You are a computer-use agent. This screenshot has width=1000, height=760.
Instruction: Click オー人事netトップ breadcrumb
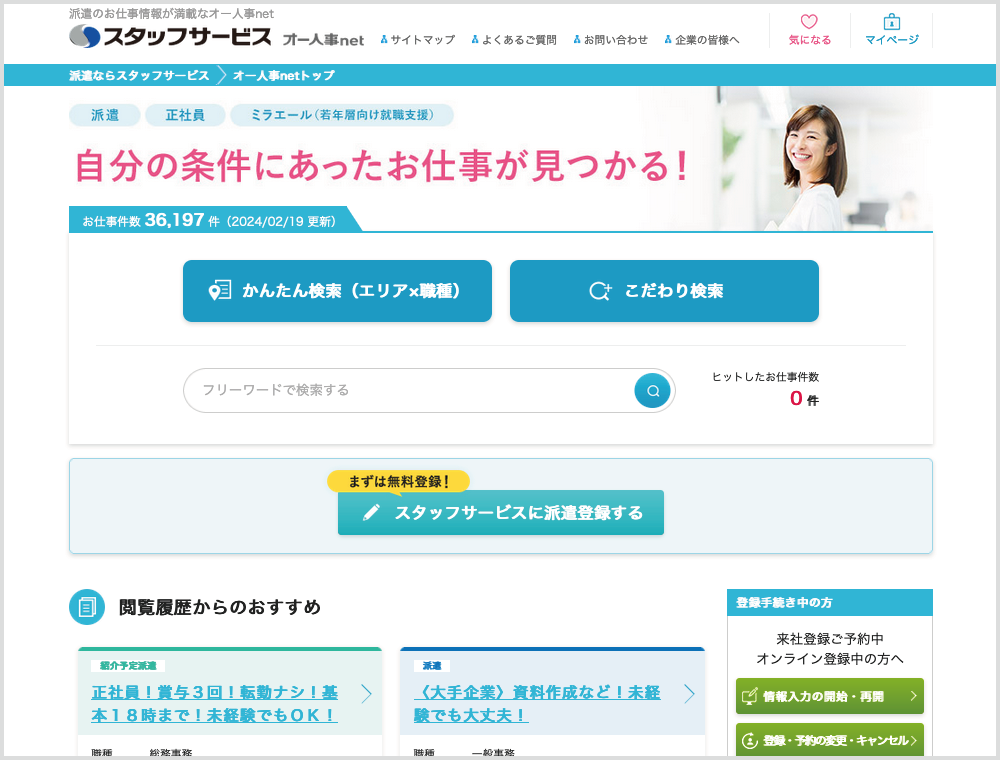coord(284,75)
